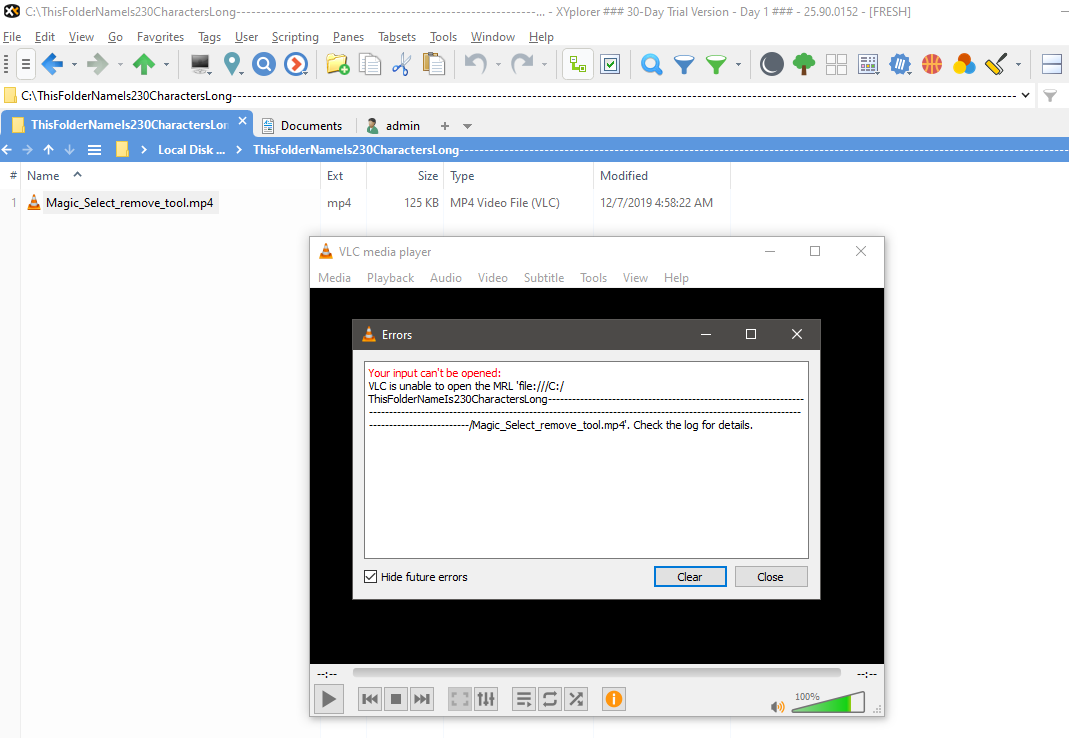
Task: Open the Playback menu in VLC
Action: [x=390, y=278]
